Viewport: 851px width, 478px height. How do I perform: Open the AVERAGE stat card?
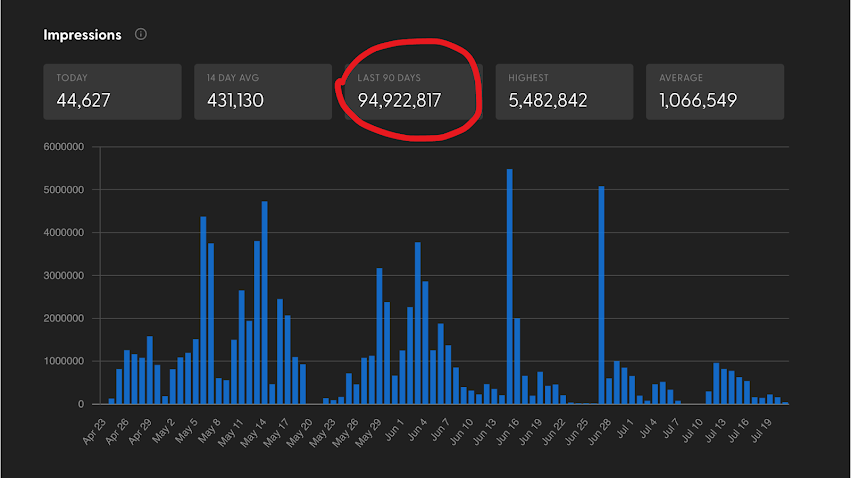point(715,91)
